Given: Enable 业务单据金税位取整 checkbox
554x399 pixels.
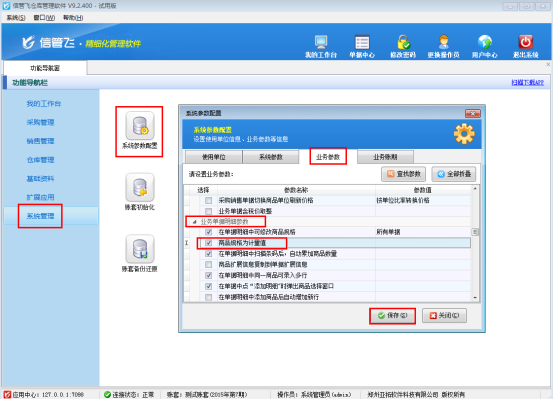Looking at the screenshot, I should coord(208,211).
